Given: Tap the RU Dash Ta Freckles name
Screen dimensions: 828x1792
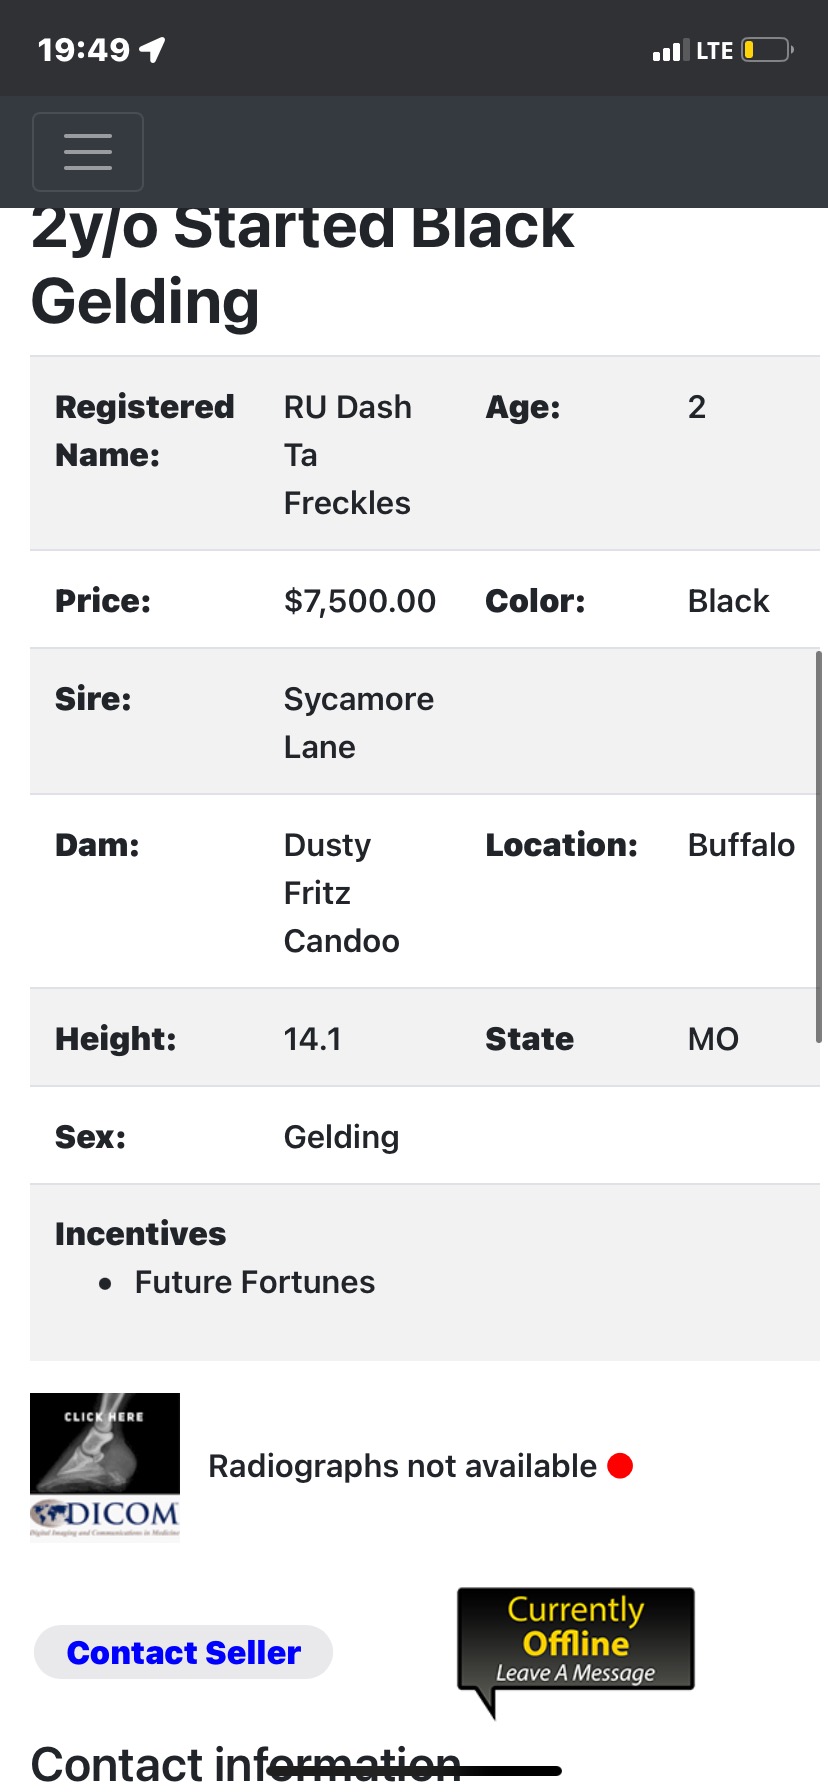Looking at the screenshot, I should coord(348,455).
